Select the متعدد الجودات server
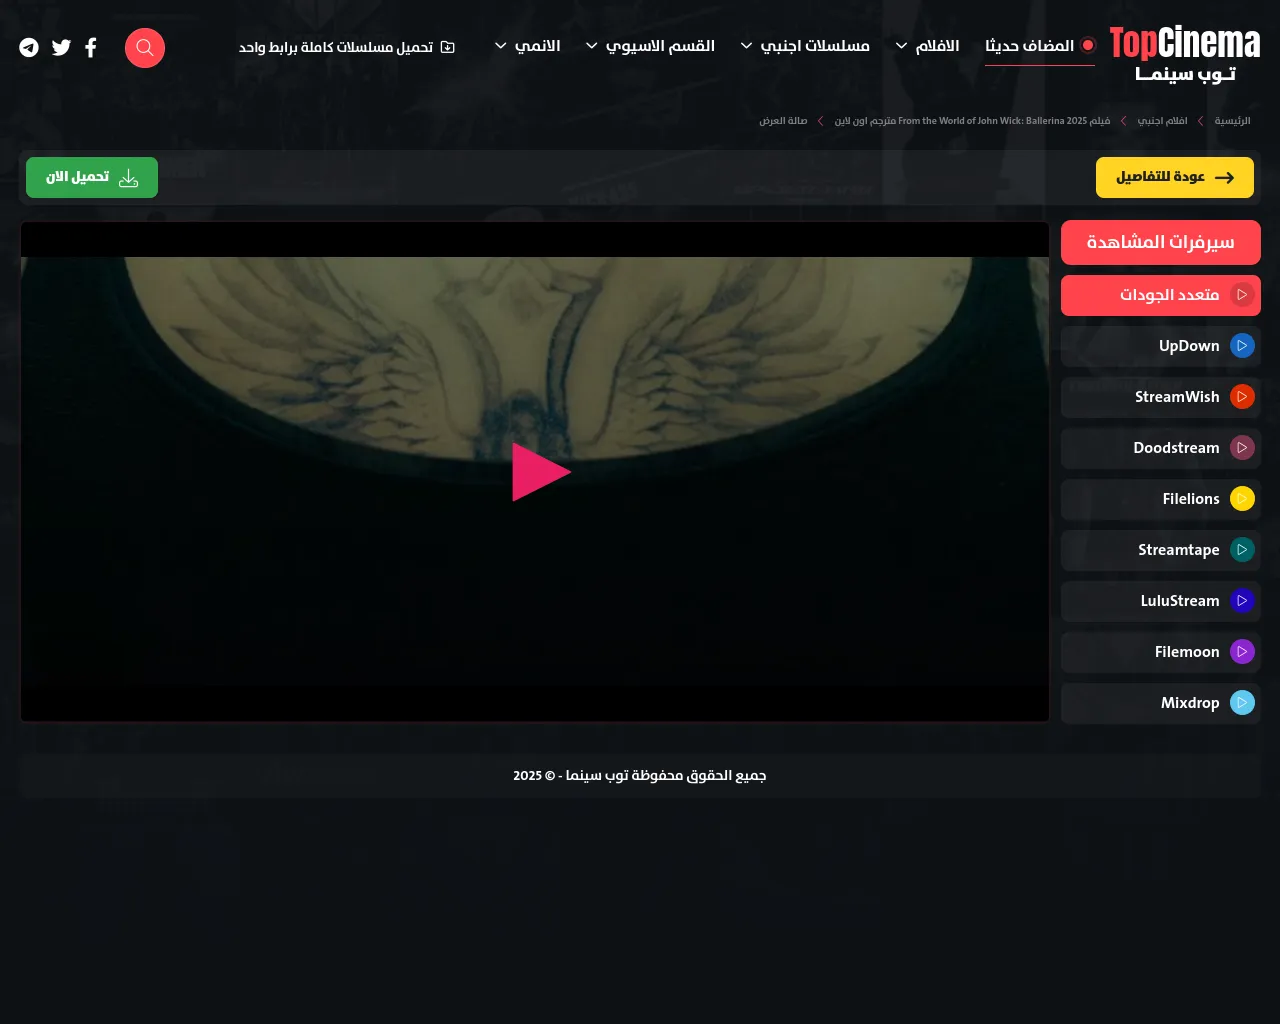Viewport: 1280px width, 1024px height. [1161, 295]
